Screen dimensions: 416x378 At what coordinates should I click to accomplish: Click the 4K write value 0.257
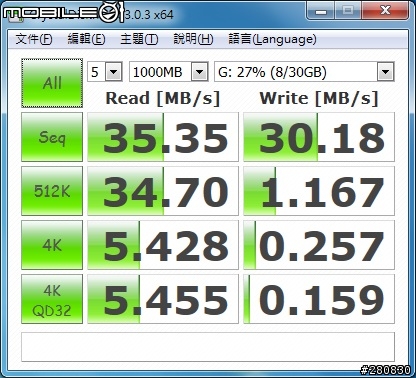click(x=319, y=245)
